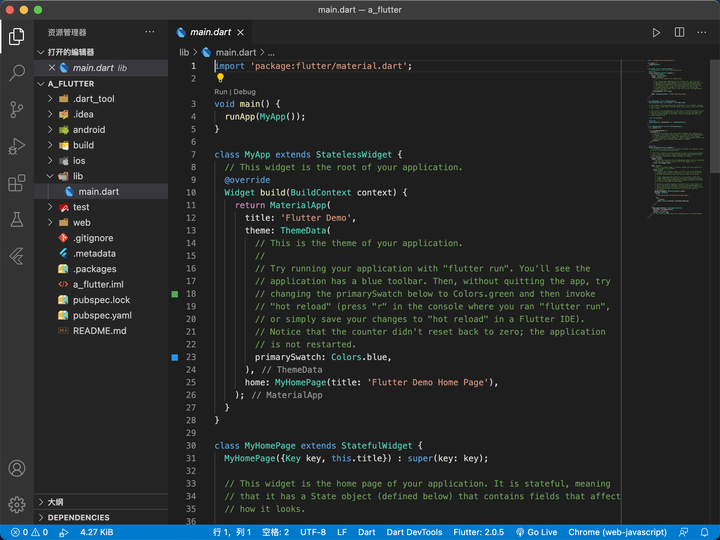Screen dimensions: 720x540
Task: Open notifications bell in status bar
Action: [704, 532]
